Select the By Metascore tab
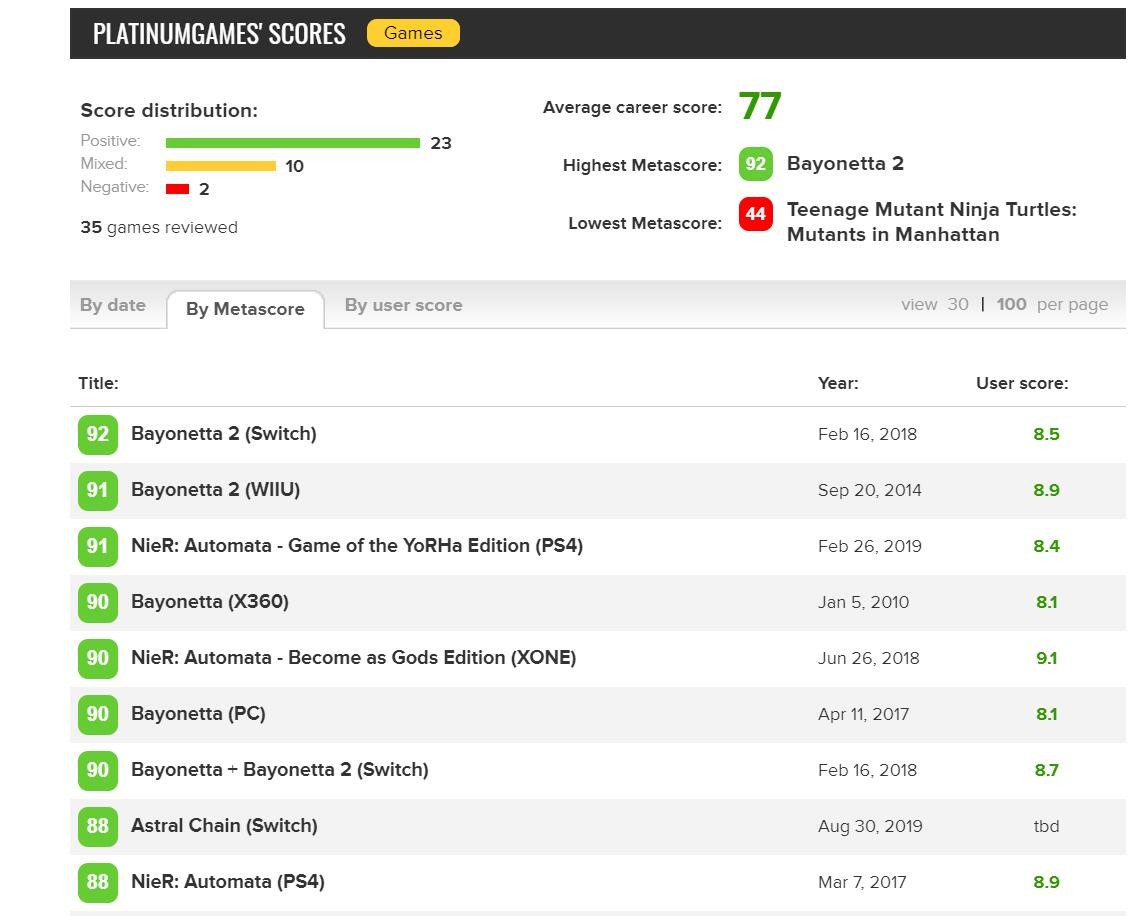 point(245,309)
